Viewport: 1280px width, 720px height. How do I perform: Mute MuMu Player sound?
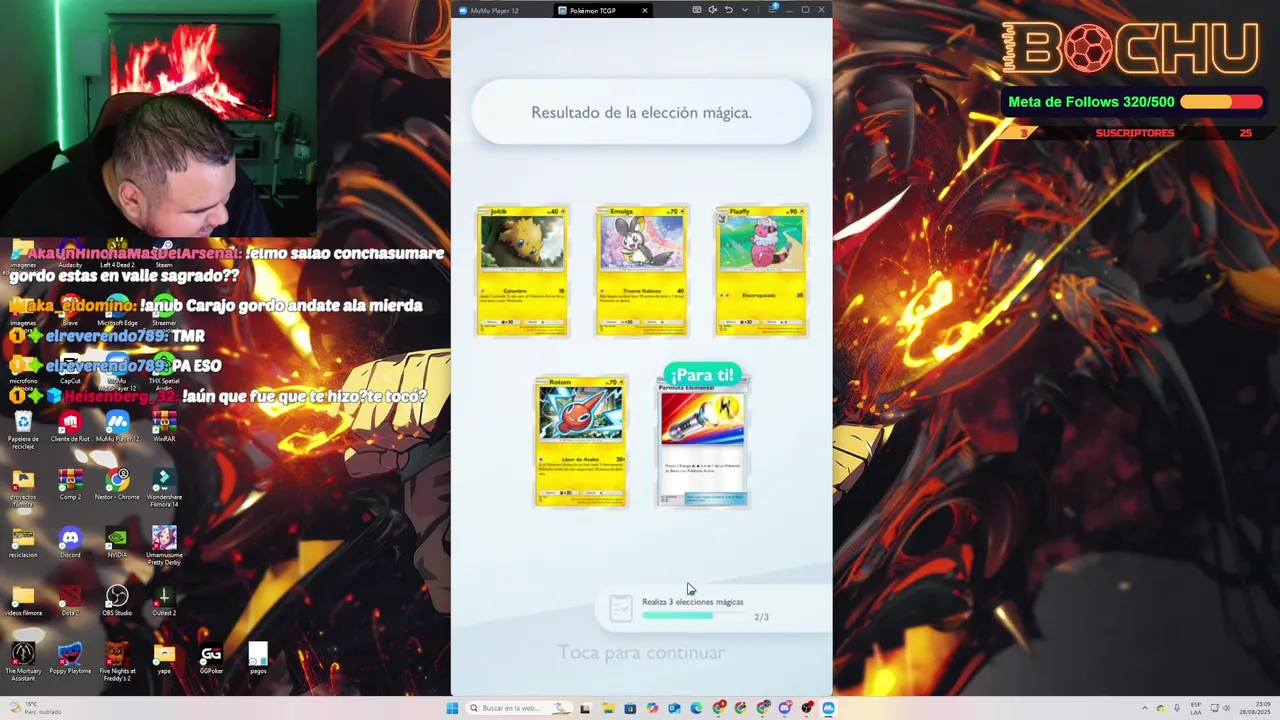click(x=713, y=10)
